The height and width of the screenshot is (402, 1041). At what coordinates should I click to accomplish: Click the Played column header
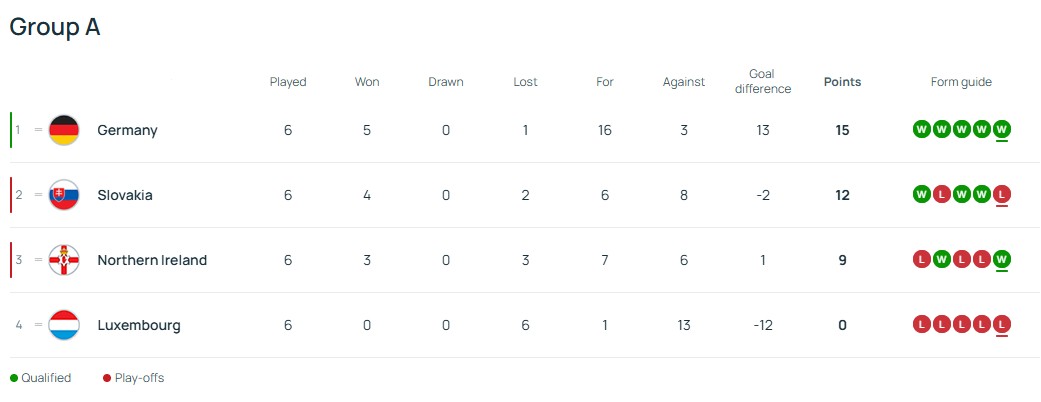pos(288,82)
